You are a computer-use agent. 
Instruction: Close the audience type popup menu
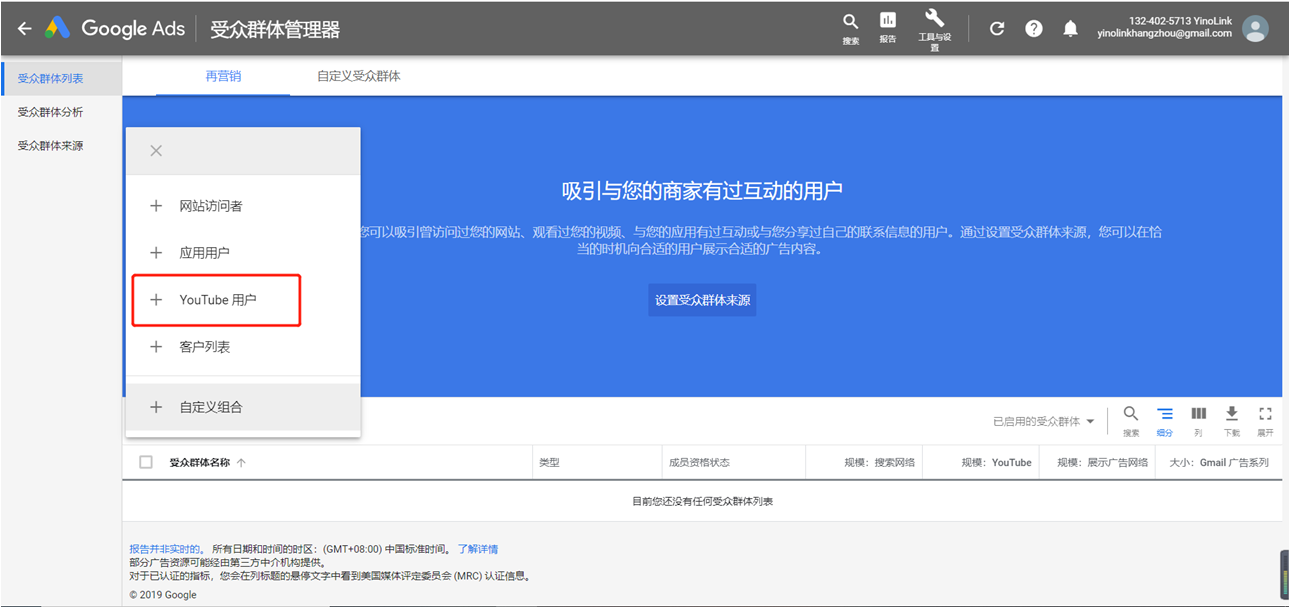point(155,151)
